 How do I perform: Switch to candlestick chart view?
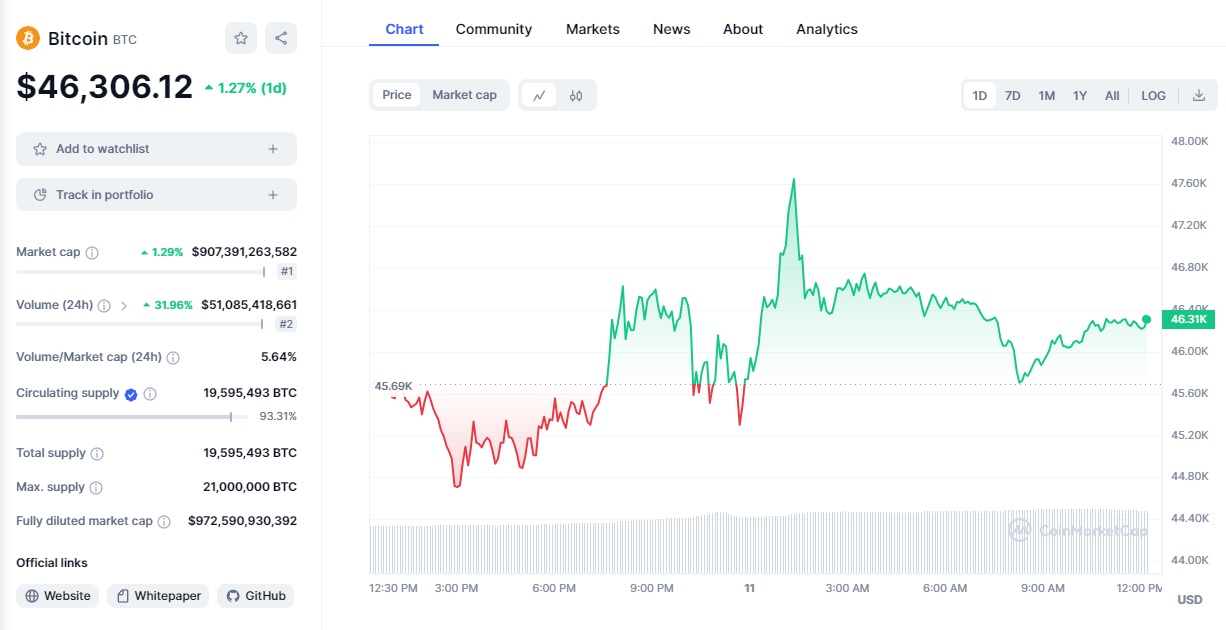(576, 95)
